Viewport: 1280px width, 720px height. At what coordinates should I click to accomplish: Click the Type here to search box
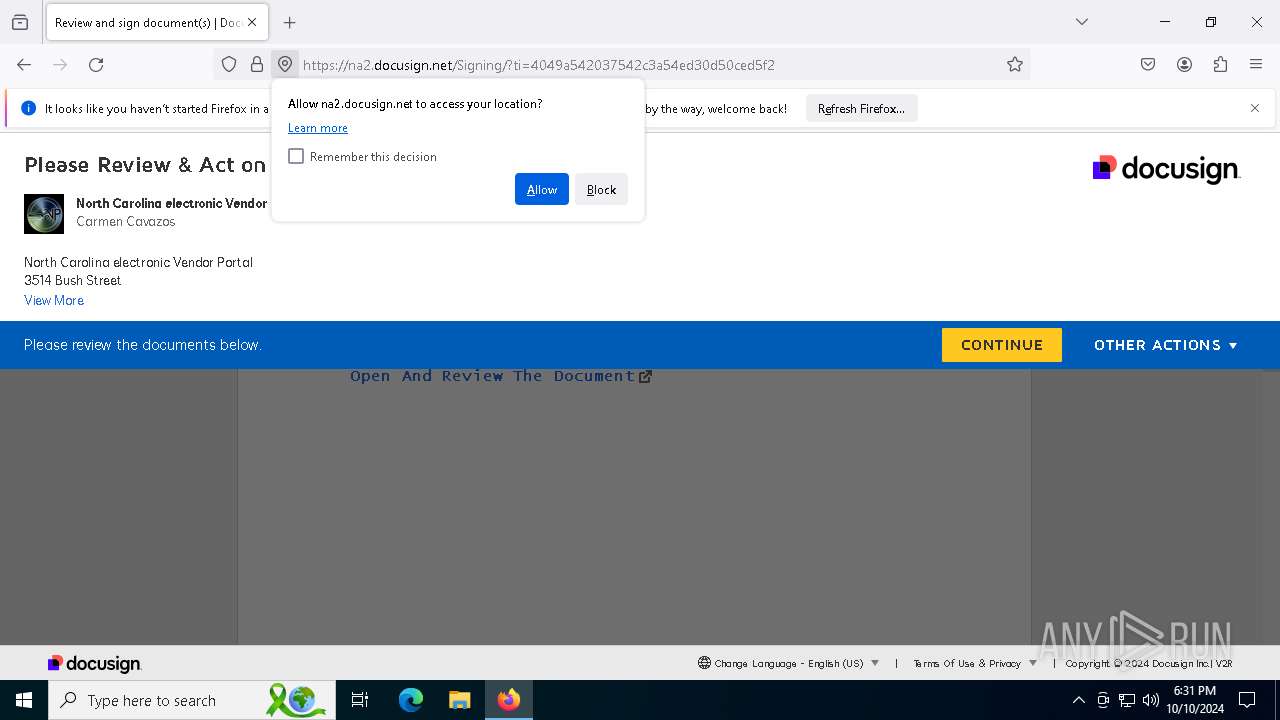pyautogui.click(x=190, y=700)
